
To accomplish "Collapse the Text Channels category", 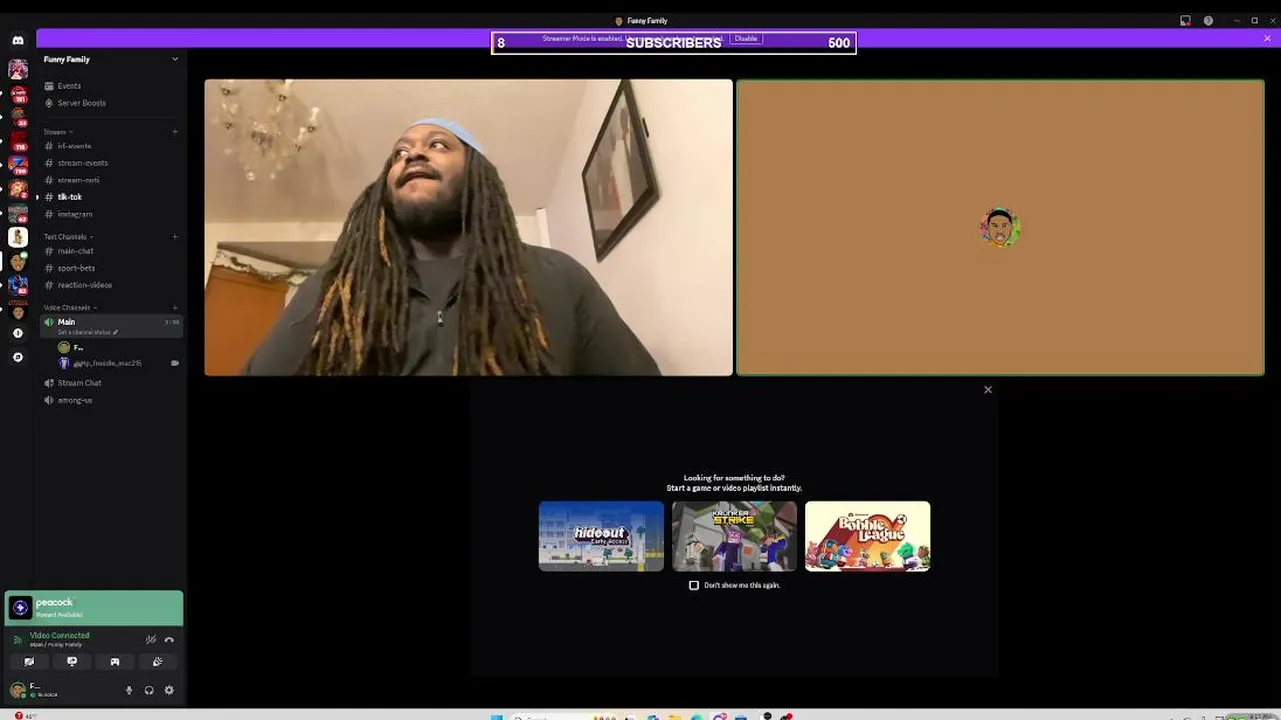I will point(67,237).
